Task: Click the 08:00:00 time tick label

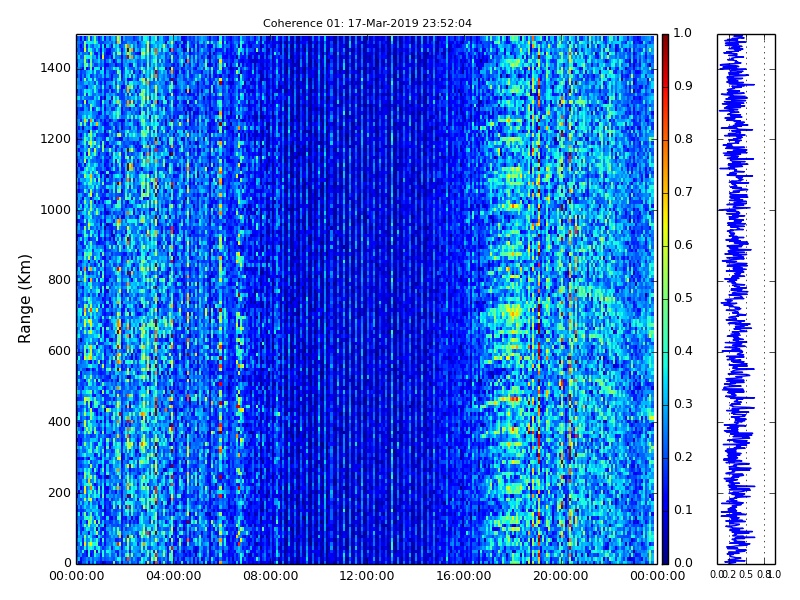Action: [x=270, y=576]
